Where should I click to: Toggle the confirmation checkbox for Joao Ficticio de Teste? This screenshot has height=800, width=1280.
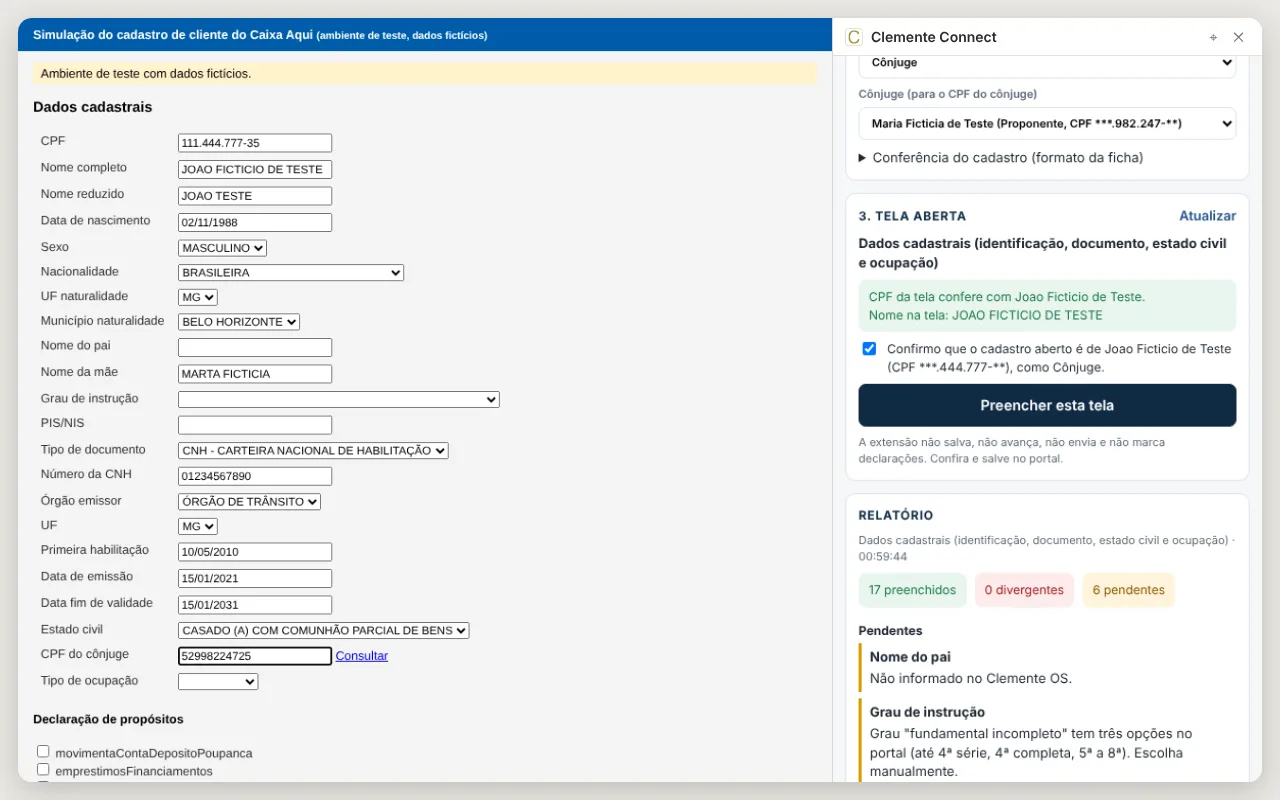click(869, 349)
